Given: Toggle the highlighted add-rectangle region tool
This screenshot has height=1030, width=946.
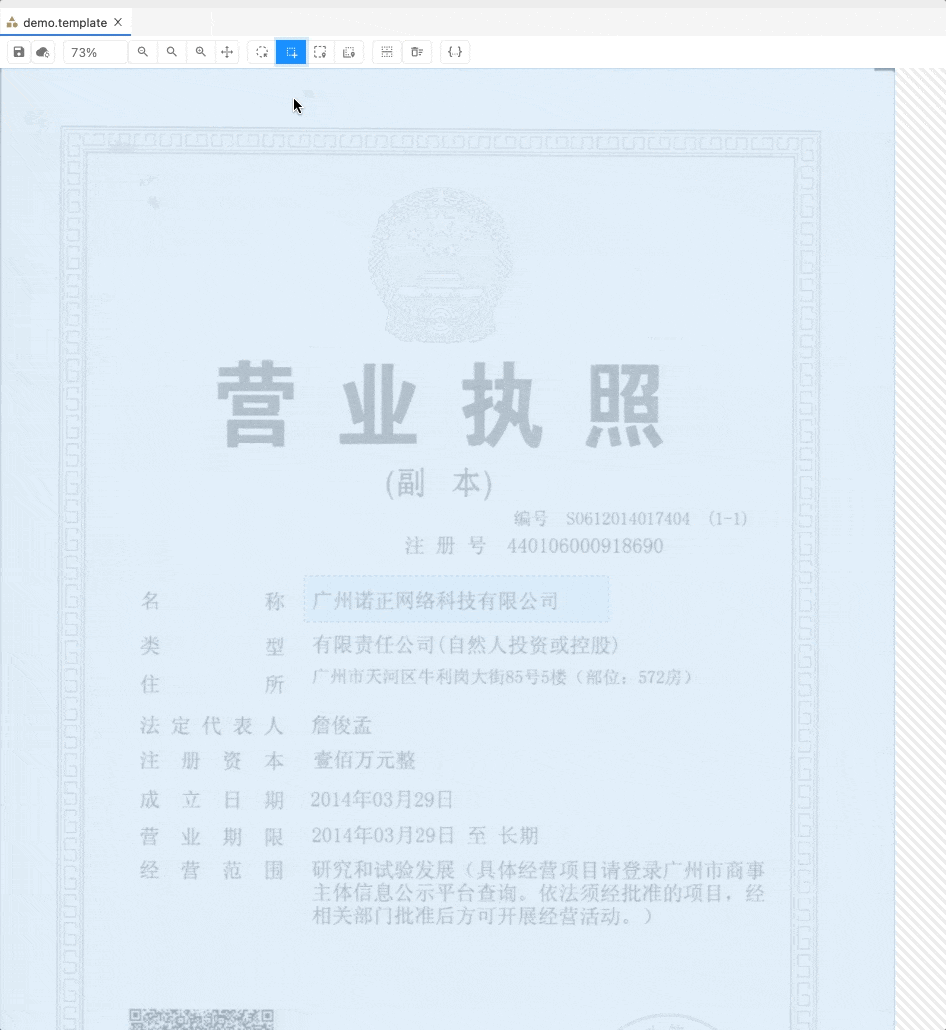Looking at the screenshot, I should pyautogui.click(x=291, y=52).
